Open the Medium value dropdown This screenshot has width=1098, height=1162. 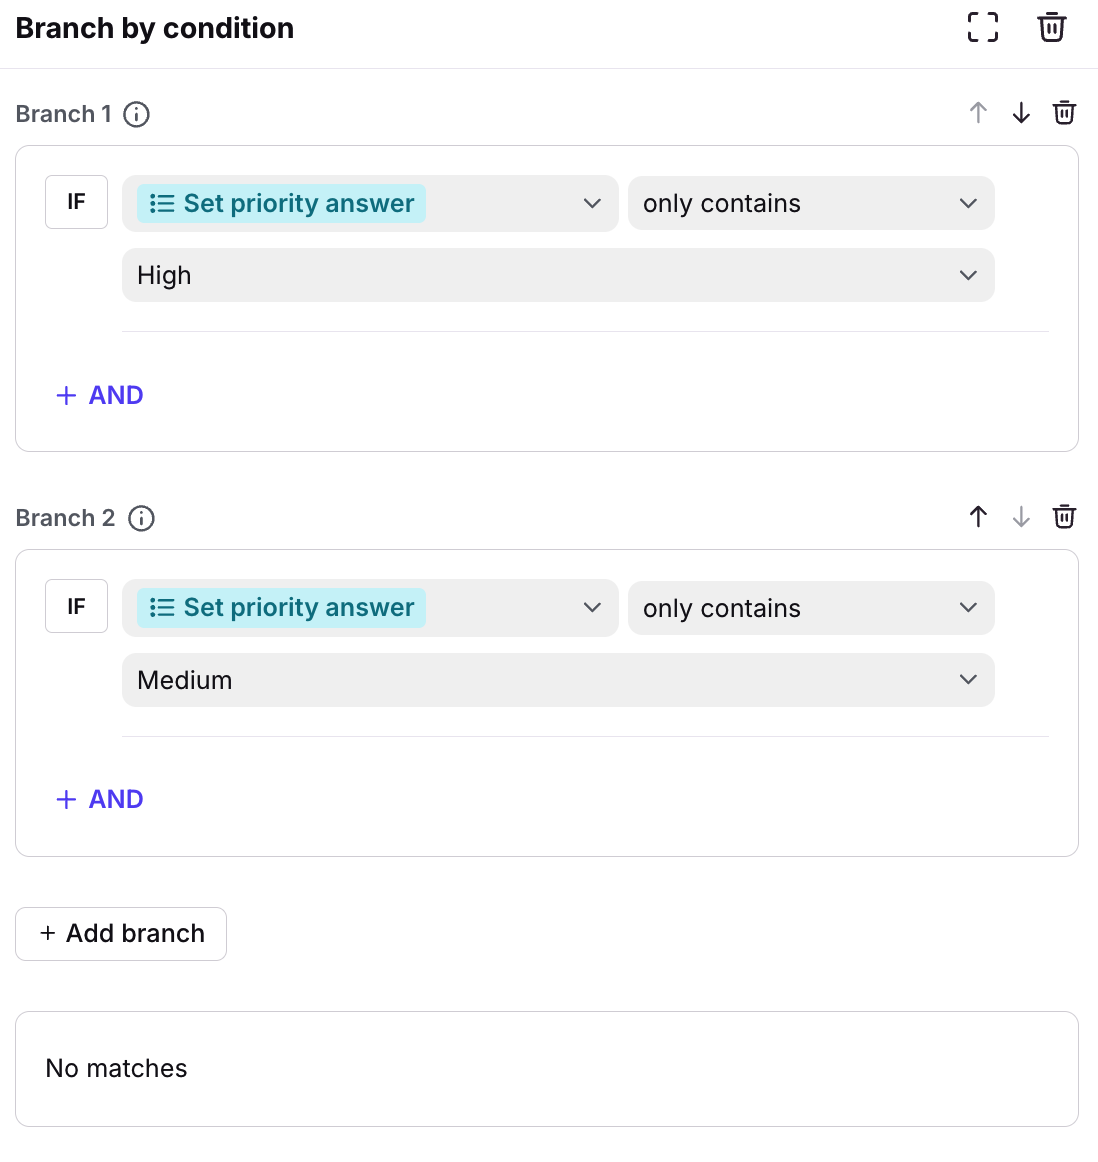[x=557, y=680]
